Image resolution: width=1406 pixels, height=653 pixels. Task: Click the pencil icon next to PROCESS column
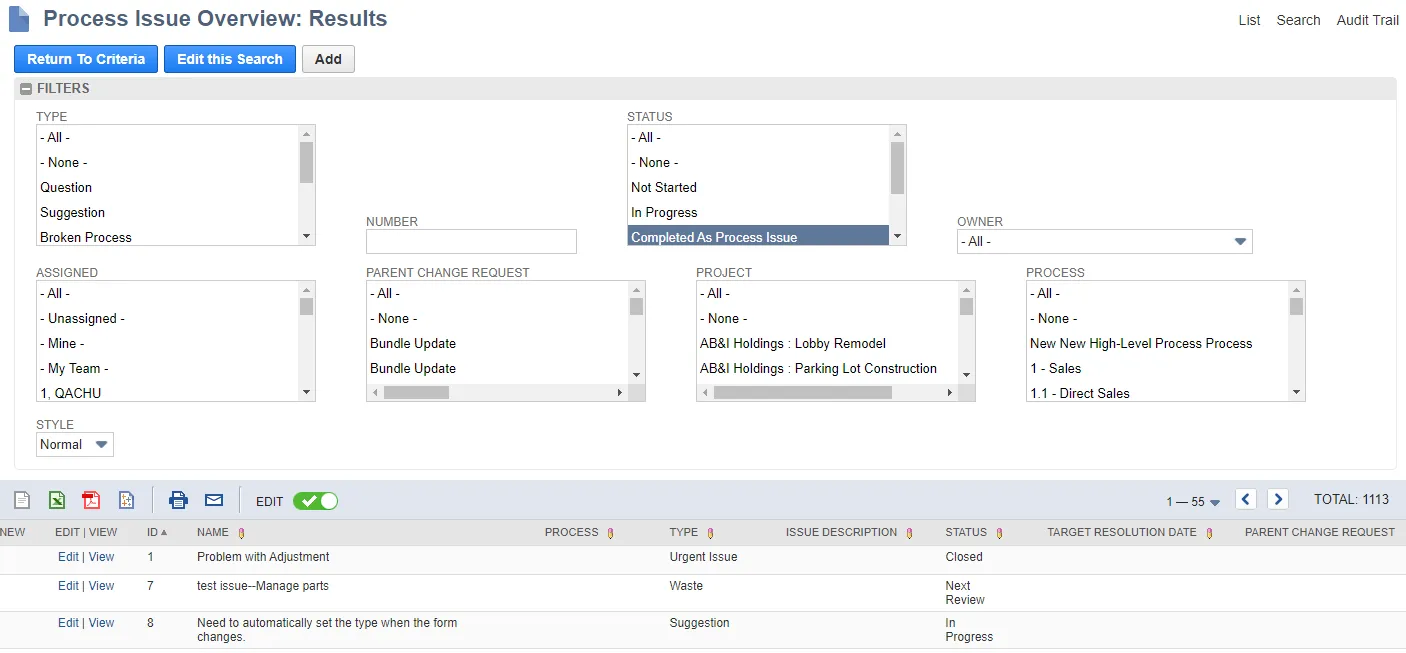click(x=610, y=533)
